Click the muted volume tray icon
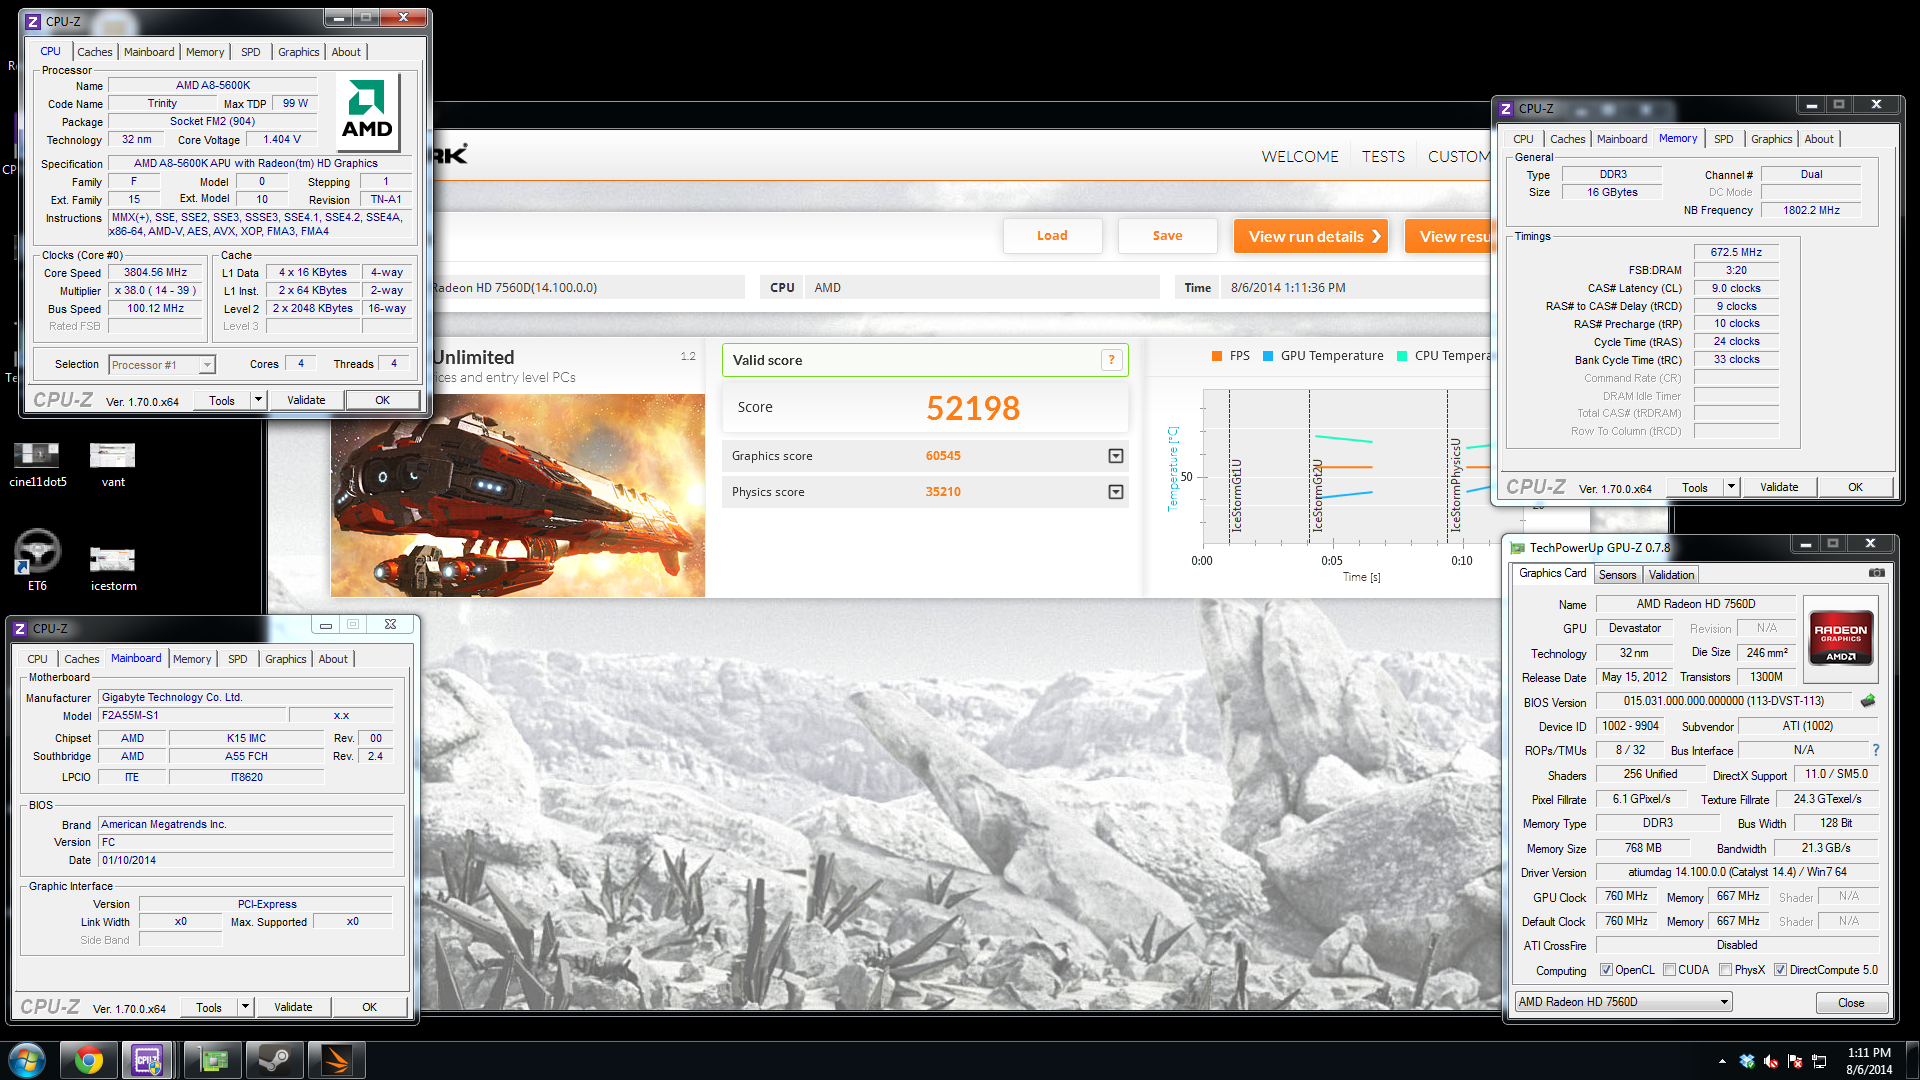The width and height of the screenshot is (1920, 1080). pos(1771,1061)
